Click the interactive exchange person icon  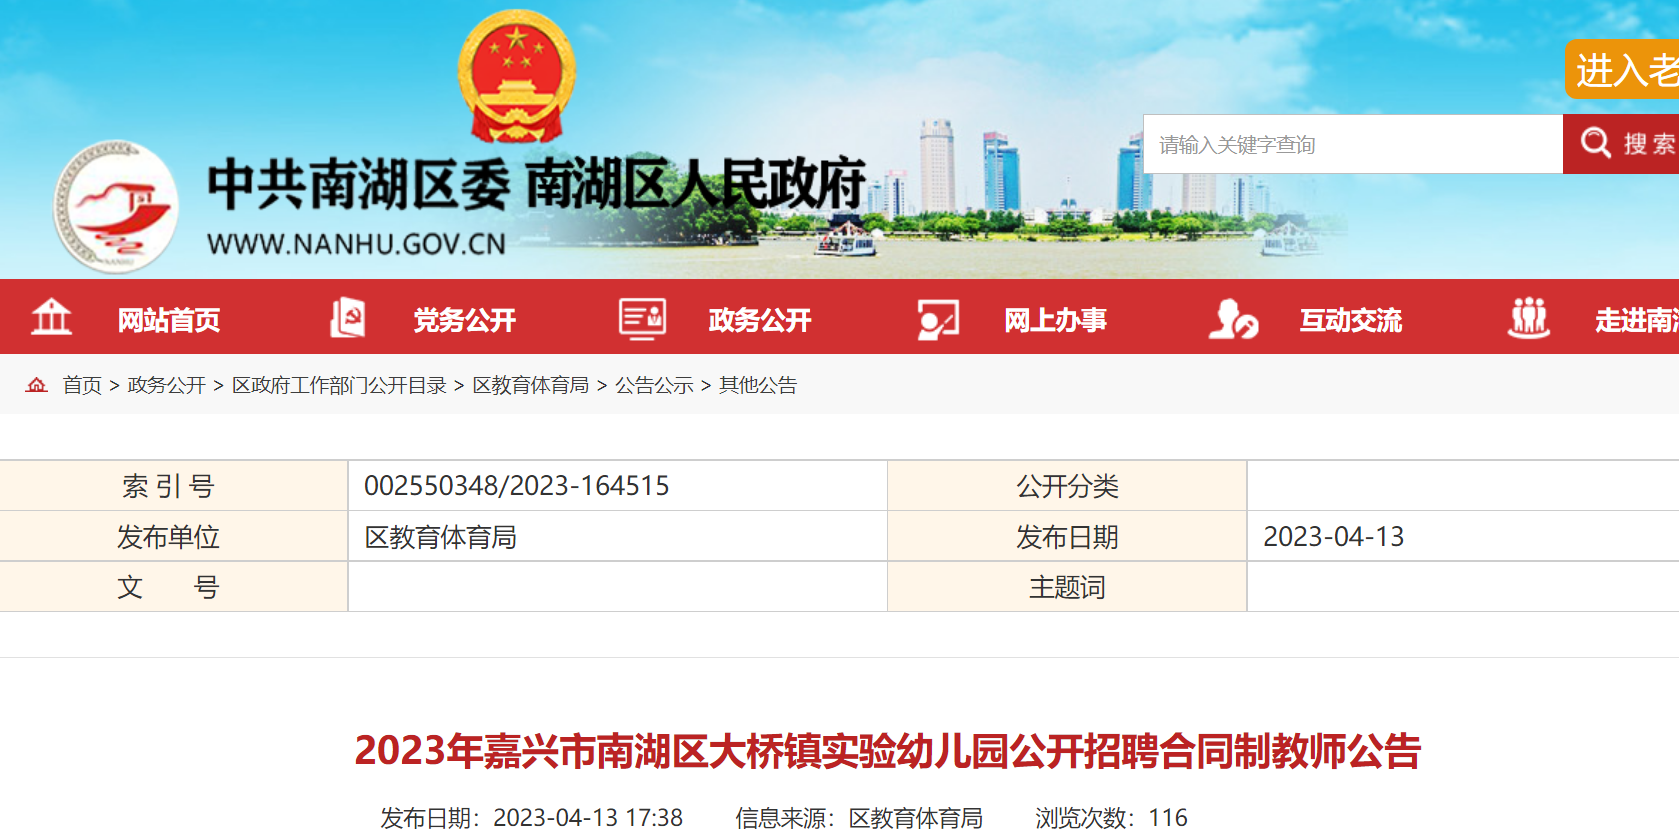tap(1232, 319)
